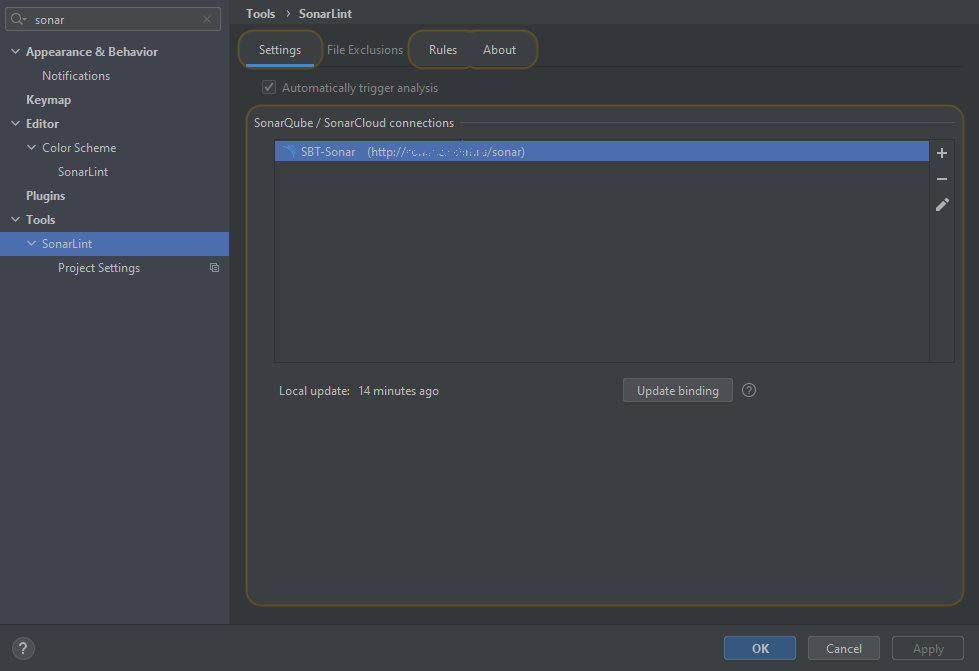
Task: Click the search magnifier icon
Action: [19, 19]
